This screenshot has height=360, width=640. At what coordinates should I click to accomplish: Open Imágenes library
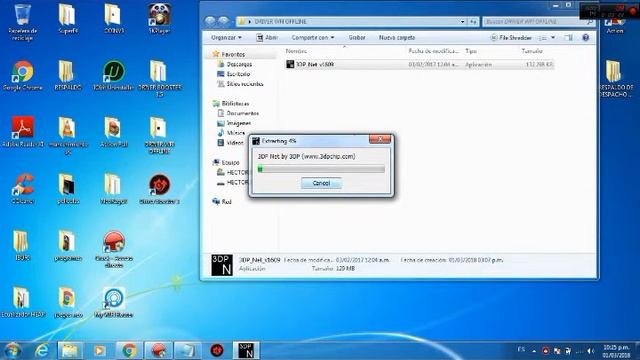(238, 123)
